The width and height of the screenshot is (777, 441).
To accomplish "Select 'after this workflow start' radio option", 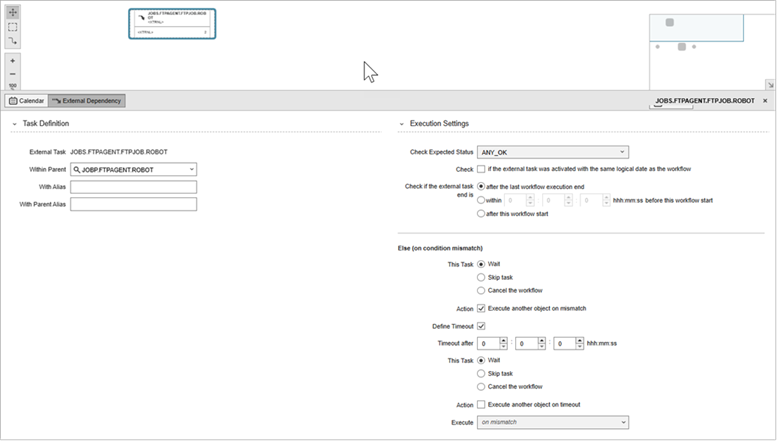I will [x=482, y=213].
